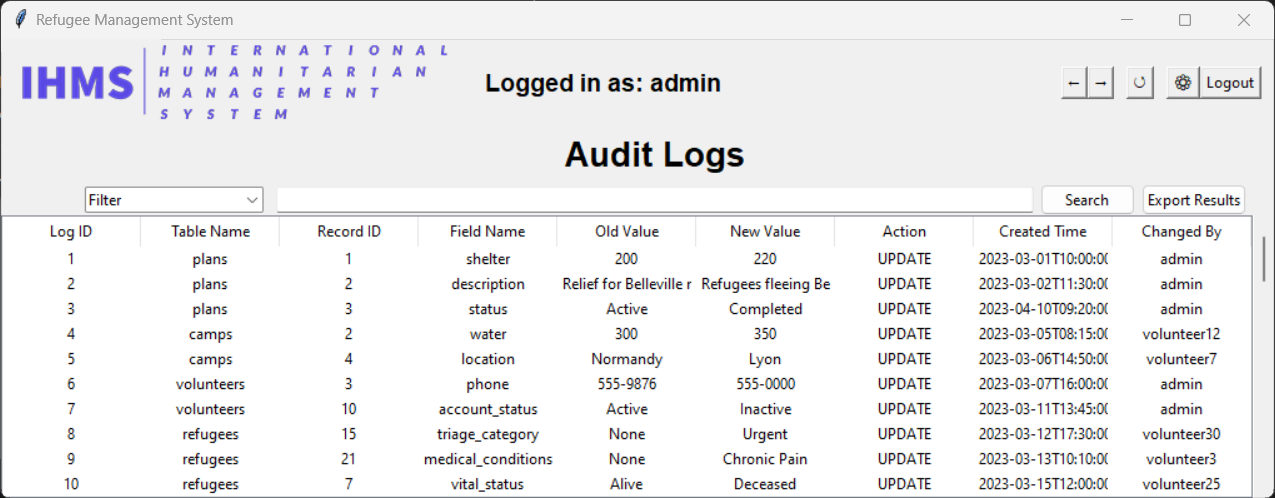This screenshot has width=1275, height=498.
Task: Select the 'Normandy' old value cell
Action: pyautogui.click(x=627, y=359)
